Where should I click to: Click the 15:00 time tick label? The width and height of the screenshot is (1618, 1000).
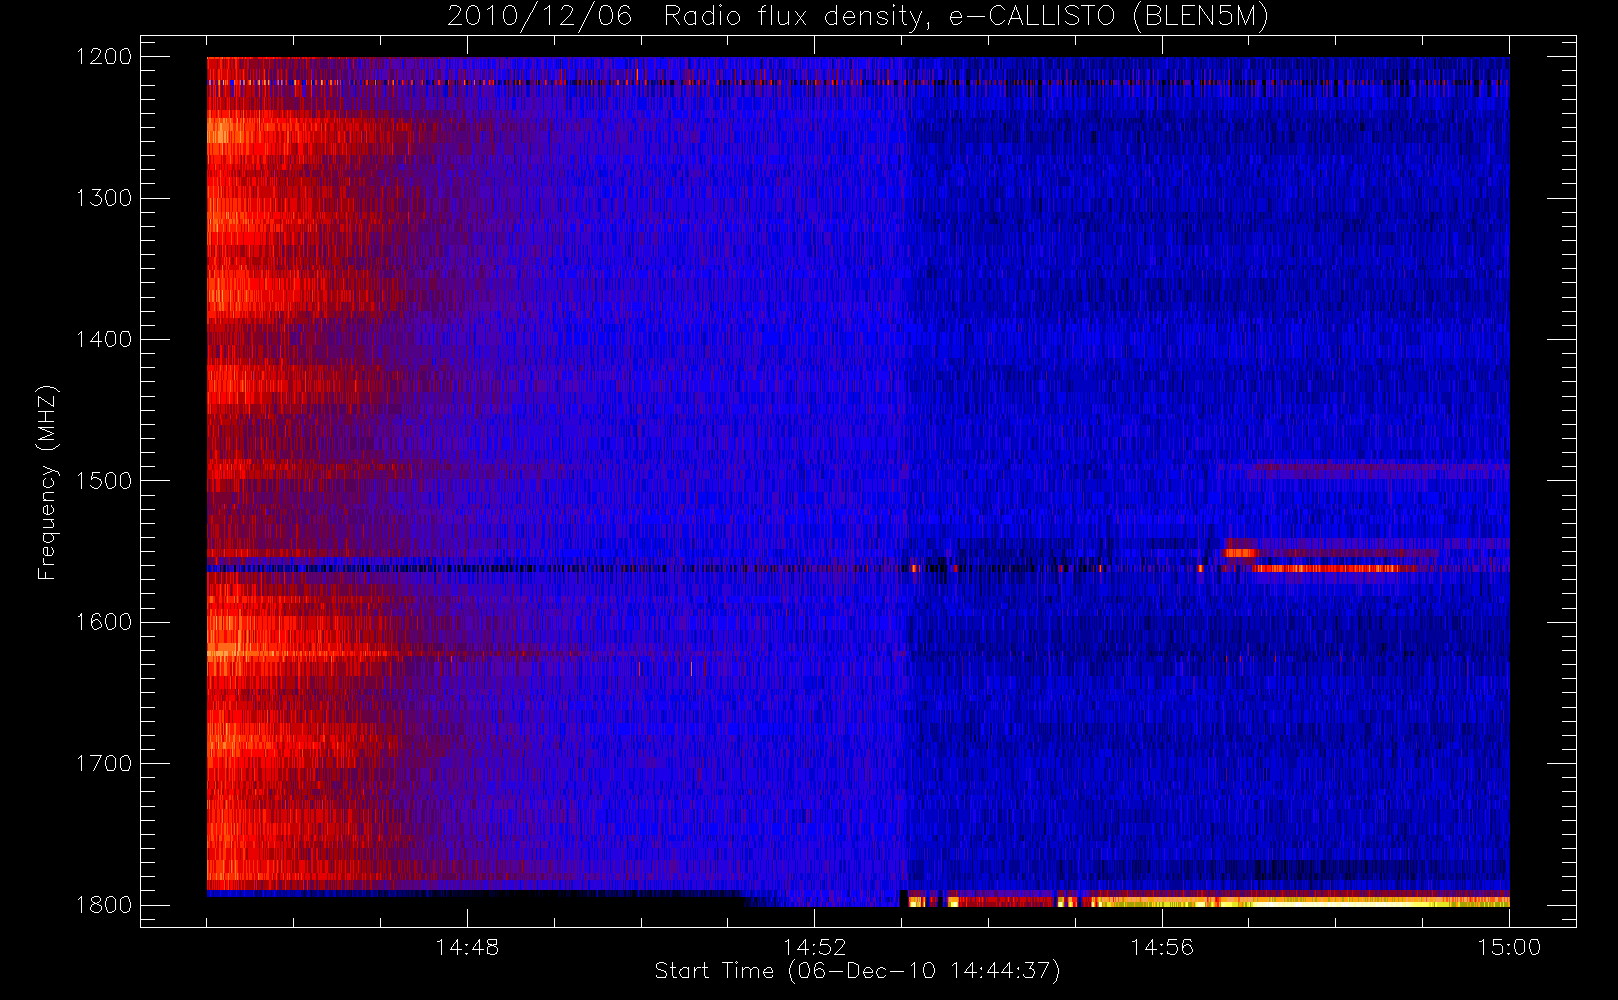(1509, 947)
